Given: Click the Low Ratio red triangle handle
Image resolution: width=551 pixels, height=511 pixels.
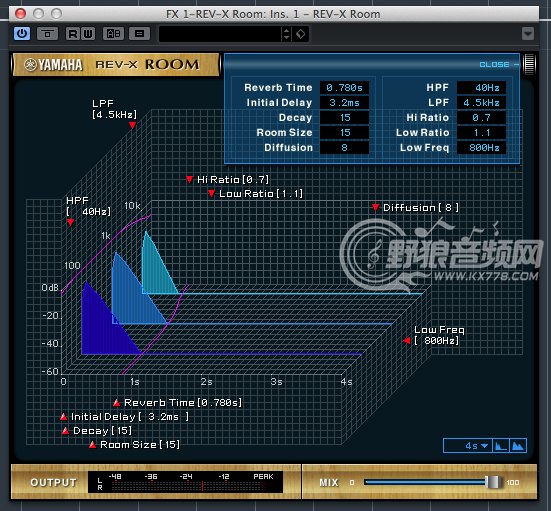Looking at the screenshot, I should point(211,194).
